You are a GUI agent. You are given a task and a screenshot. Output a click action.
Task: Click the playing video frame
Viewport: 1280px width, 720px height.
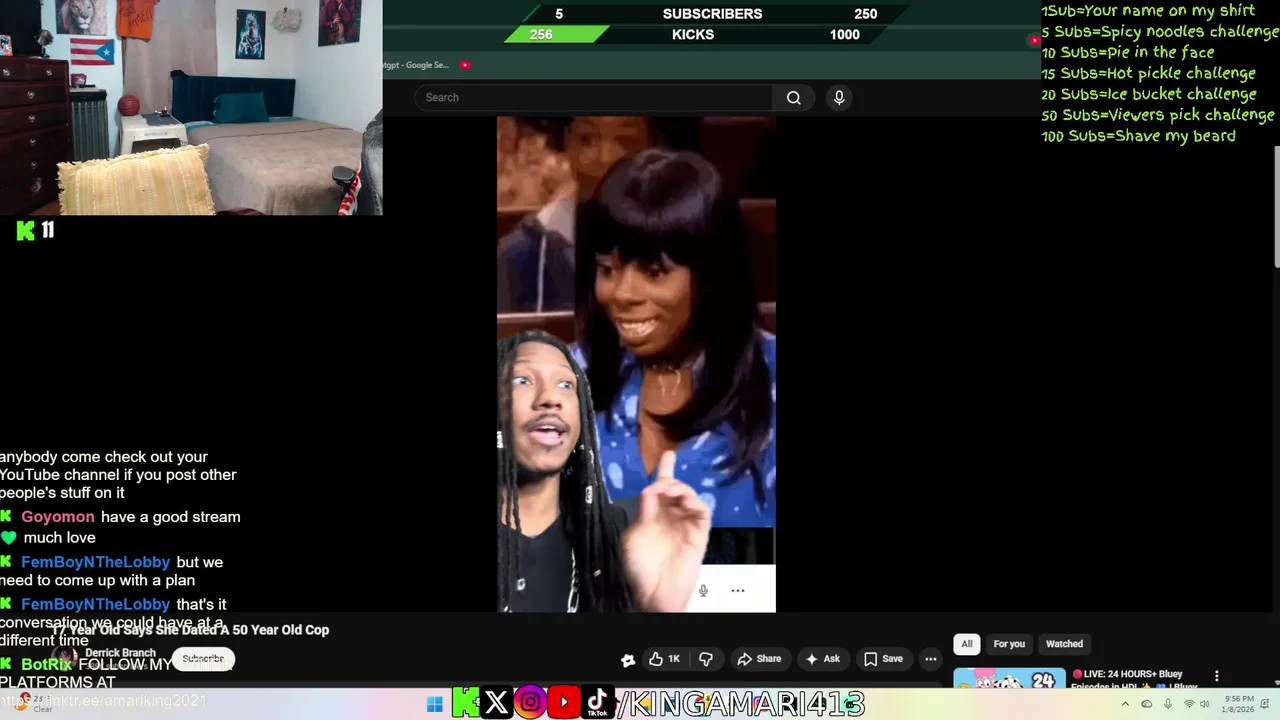(636, 364)
